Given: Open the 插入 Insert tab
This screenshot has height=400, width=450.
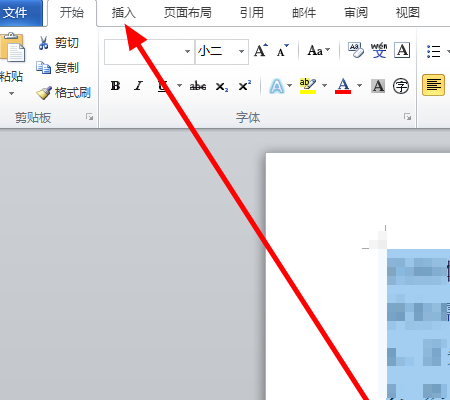Looking at the screenshot, I should pos(123,13).
